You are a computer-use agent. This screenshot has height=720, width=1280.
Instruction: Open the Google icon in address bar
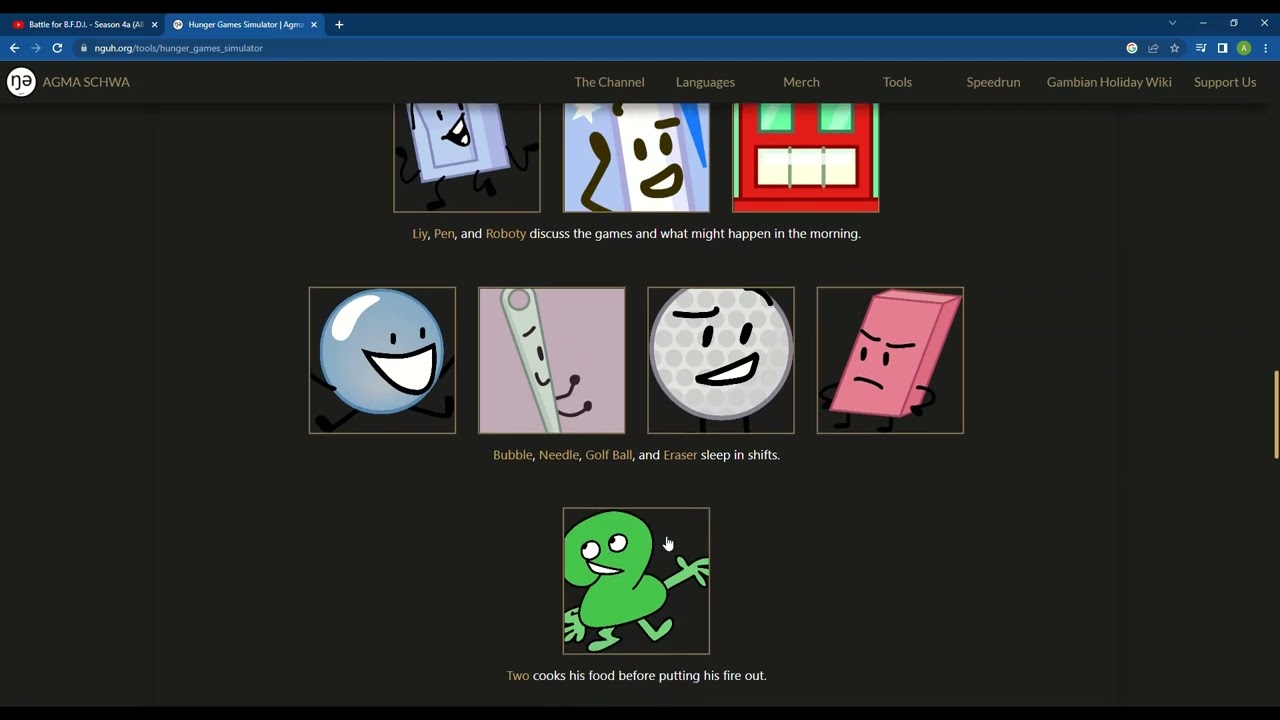1132,48
